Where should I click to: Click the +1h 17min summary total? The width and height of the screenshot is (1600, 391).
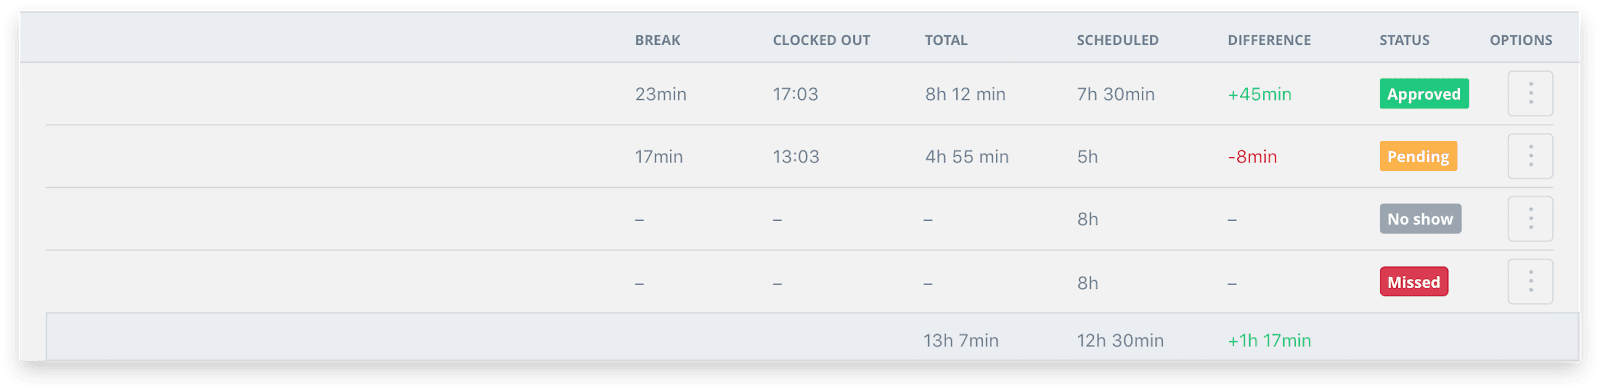coord(1270,340)
